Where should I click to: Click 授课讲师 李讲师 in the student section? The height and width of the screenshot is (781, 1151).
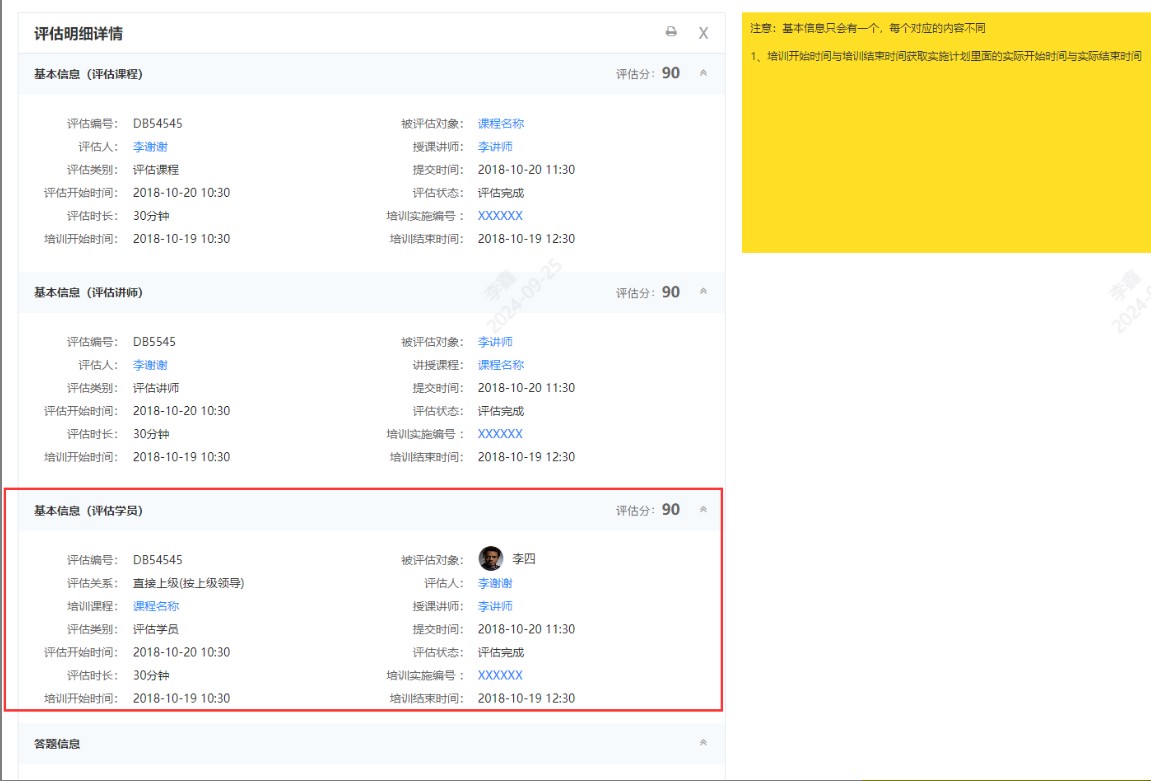[496, 605]
